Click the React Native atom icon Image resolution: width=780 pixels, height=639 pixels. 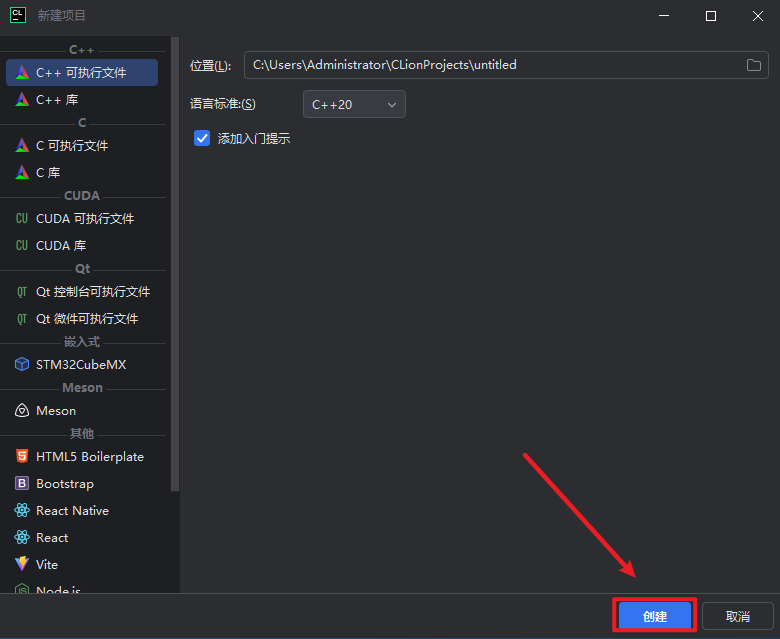pyautogui.click(x=22, y=511)
